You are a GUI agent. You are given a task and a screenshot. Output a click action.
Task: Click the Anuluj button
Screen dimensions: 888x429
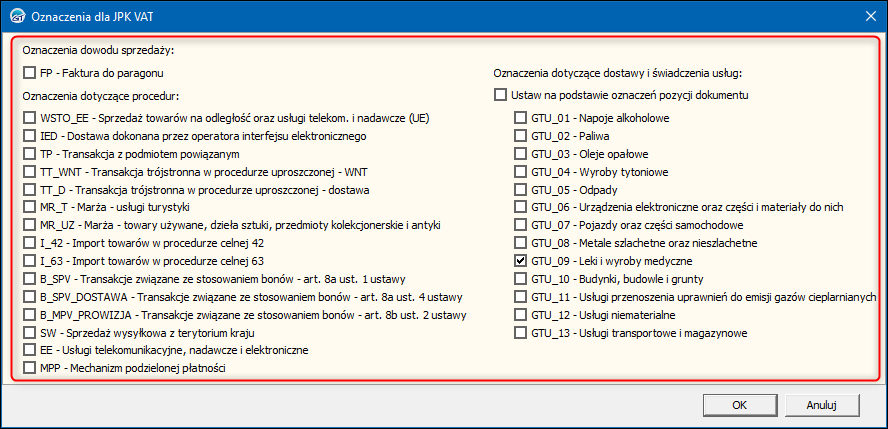click(x=821, y=405)
